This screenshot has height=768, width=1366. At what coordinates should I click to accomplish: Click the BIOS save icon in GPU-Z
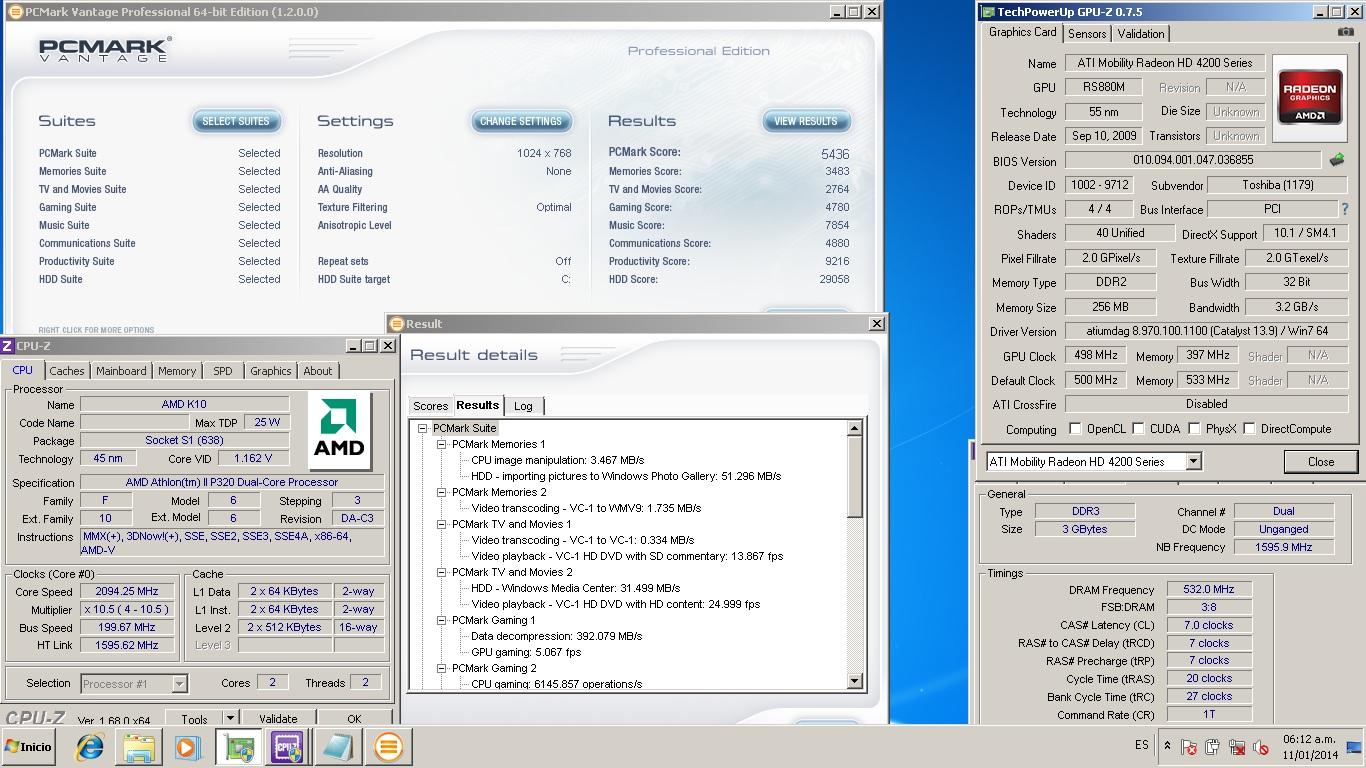click(x=1337, y=160)
